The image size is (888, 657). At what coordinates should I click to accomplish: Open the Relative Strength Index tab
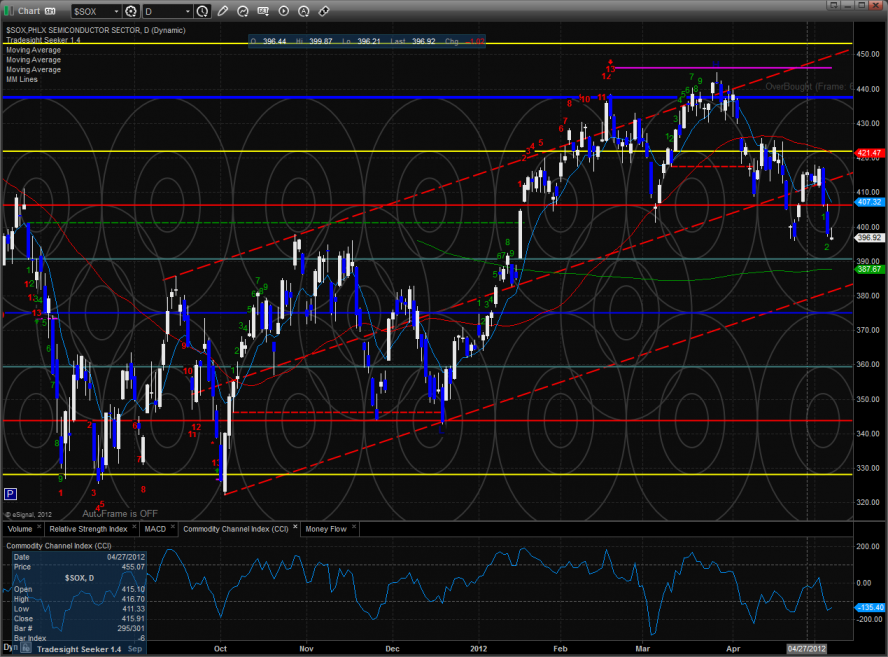[90, 528]
